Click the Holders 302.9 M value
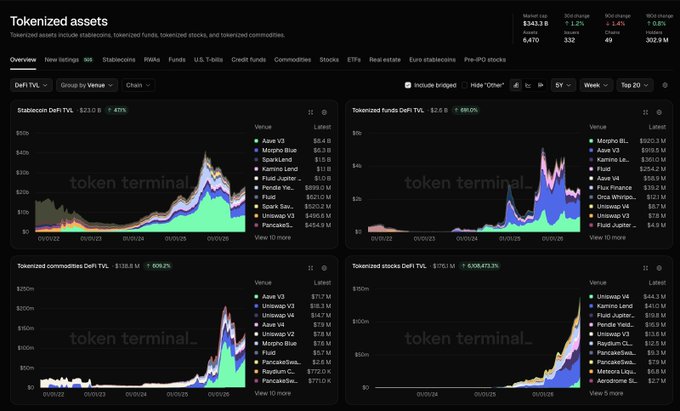Image resolution: width=680 pixels, height=411 pixels. tap(657, 40)
